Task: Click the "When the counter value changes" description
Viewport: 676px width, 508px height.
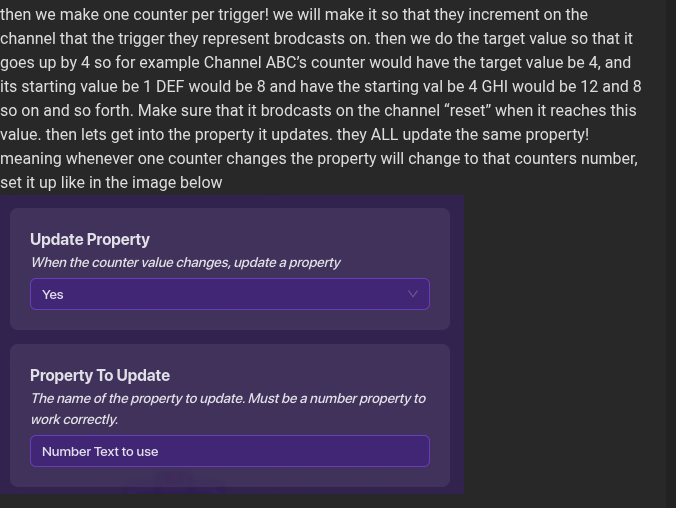Action: [x=185, y=262]
